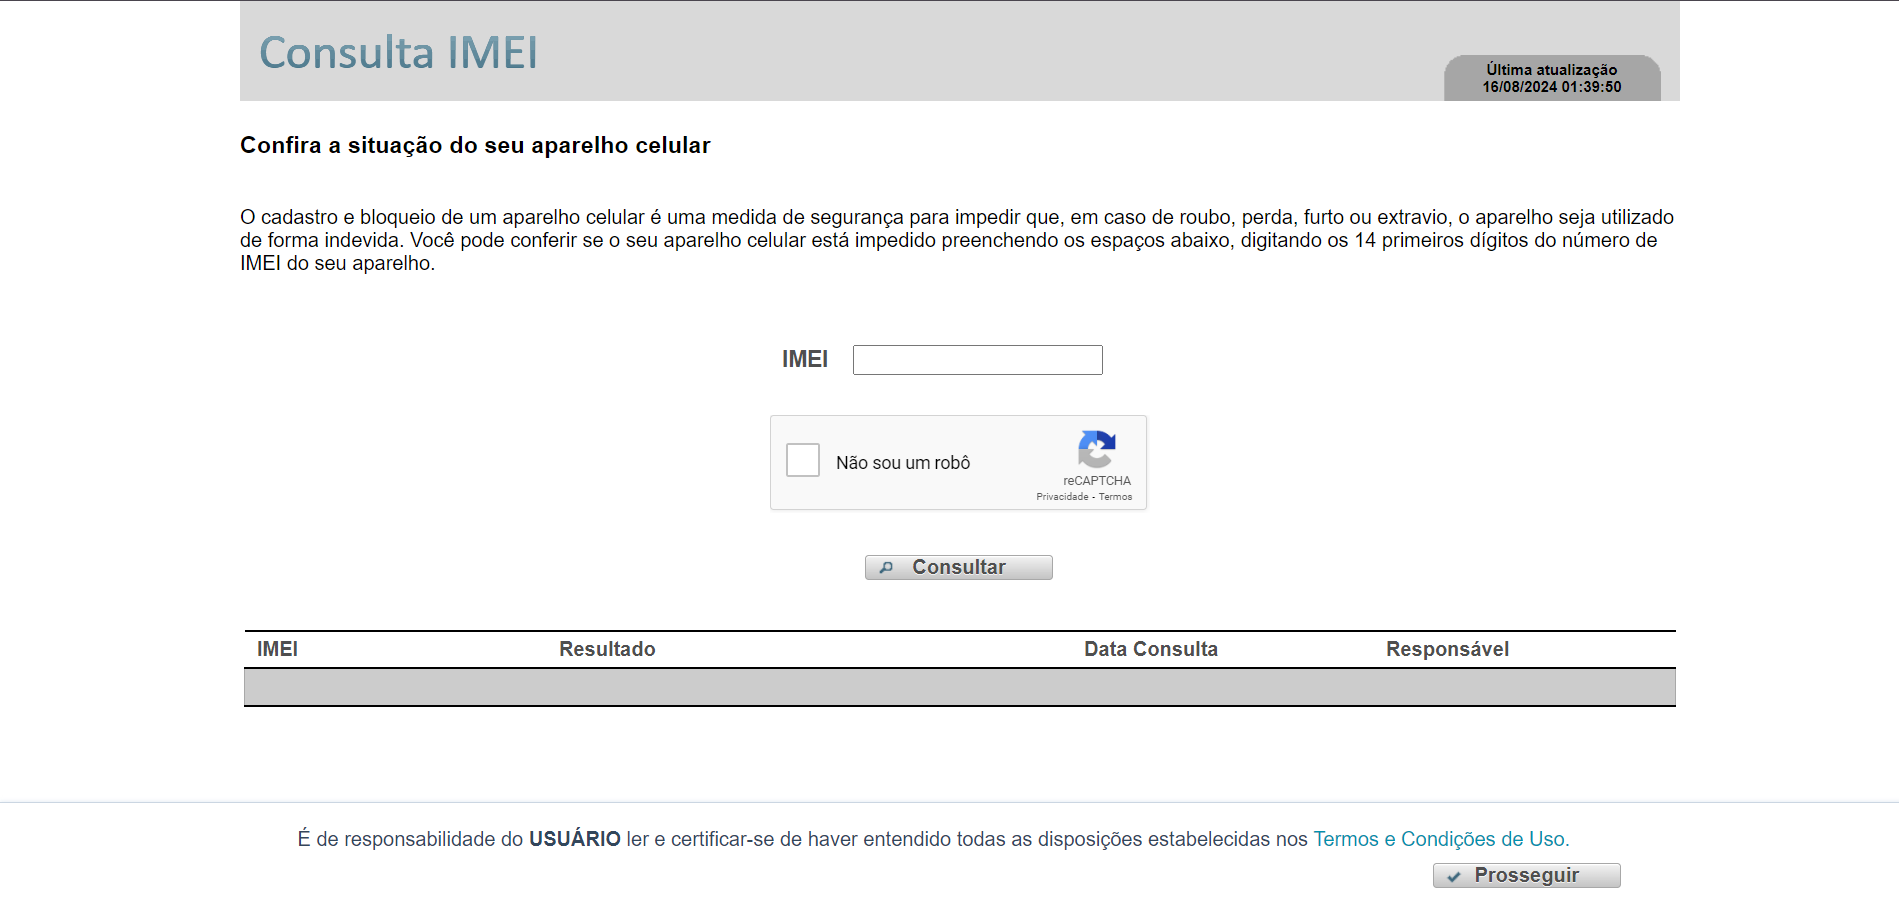The image size is (1899, 911).
Task: Open the reCAPTCHA Privacidade link
Action: [1061, 497]
